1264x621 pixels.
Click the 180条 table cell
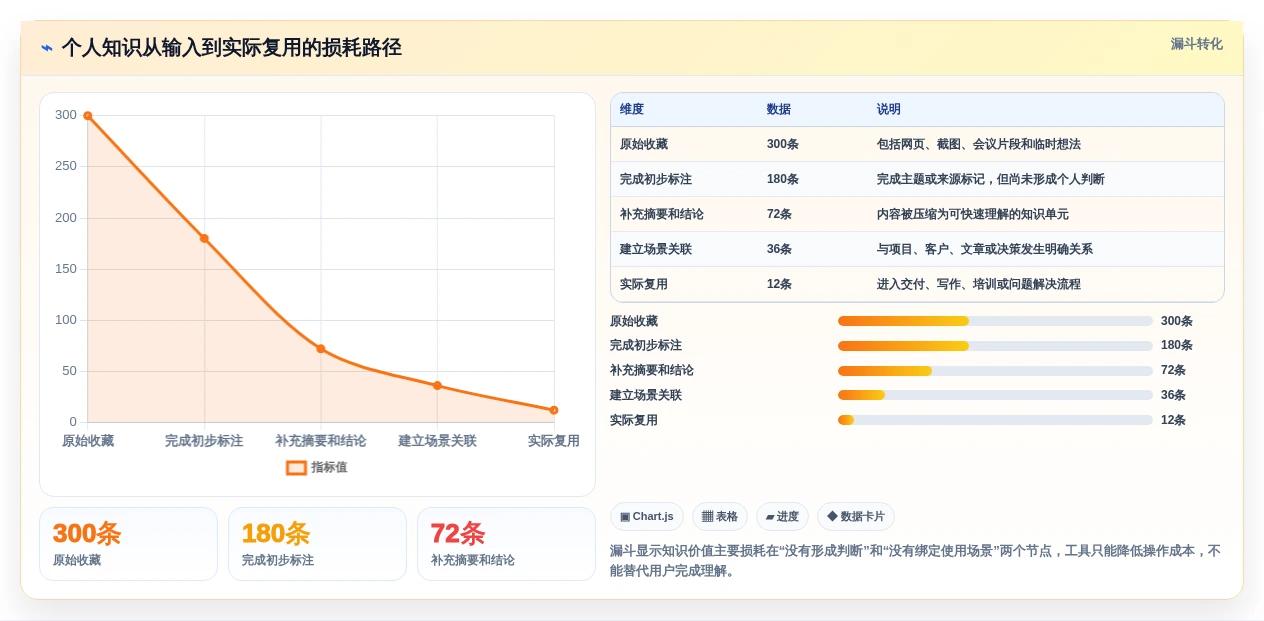(783, 179)
